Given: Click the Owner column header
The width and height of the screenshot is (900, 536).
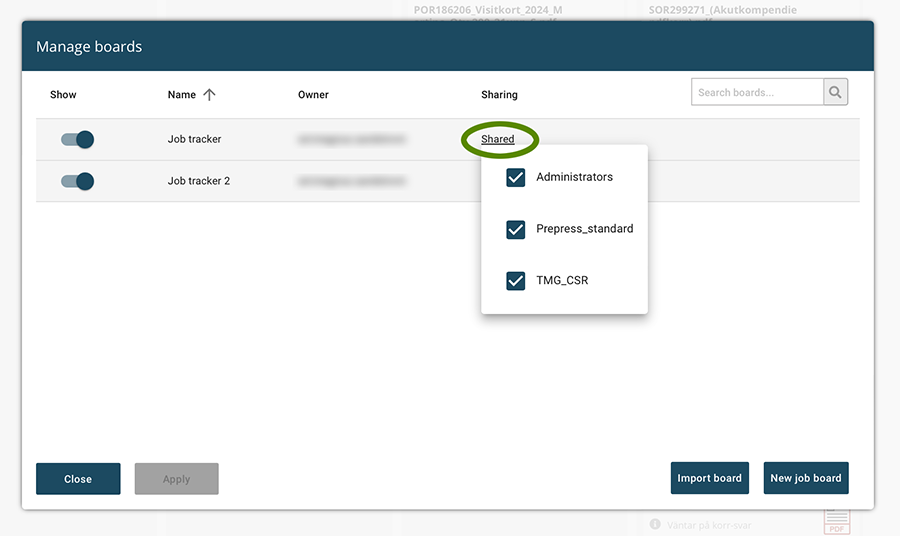Looking at the screenshot, I should (x=313, y=95).
